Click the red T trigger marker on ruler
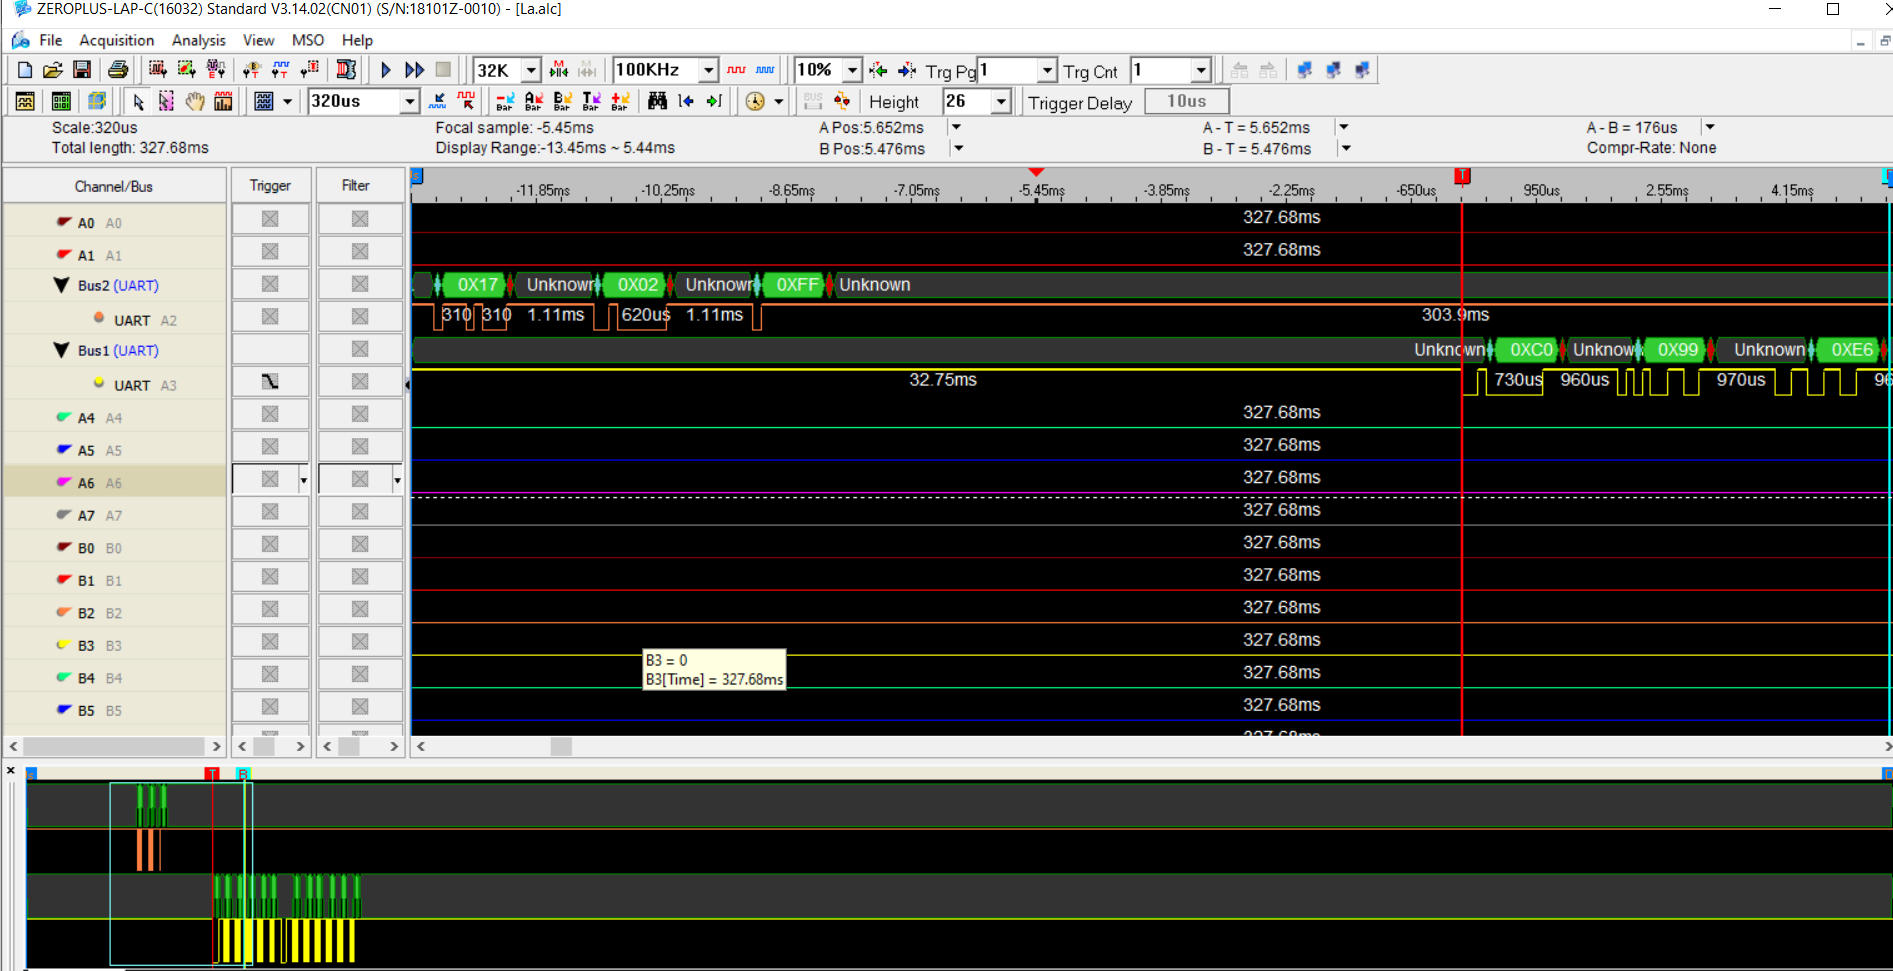Image resolution: width=1893 pixels, height=971 pixels. tap(1462, 176)
